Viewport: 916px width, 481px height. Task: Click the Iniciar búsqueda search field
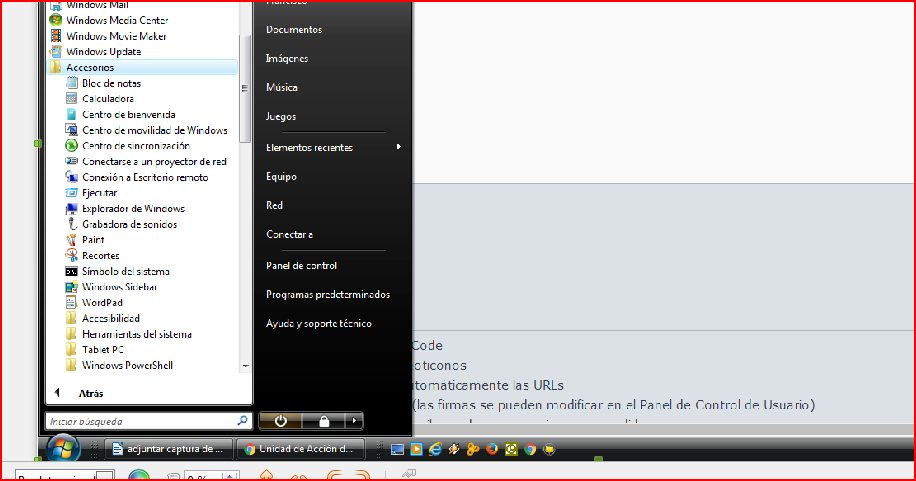(148, 421)
